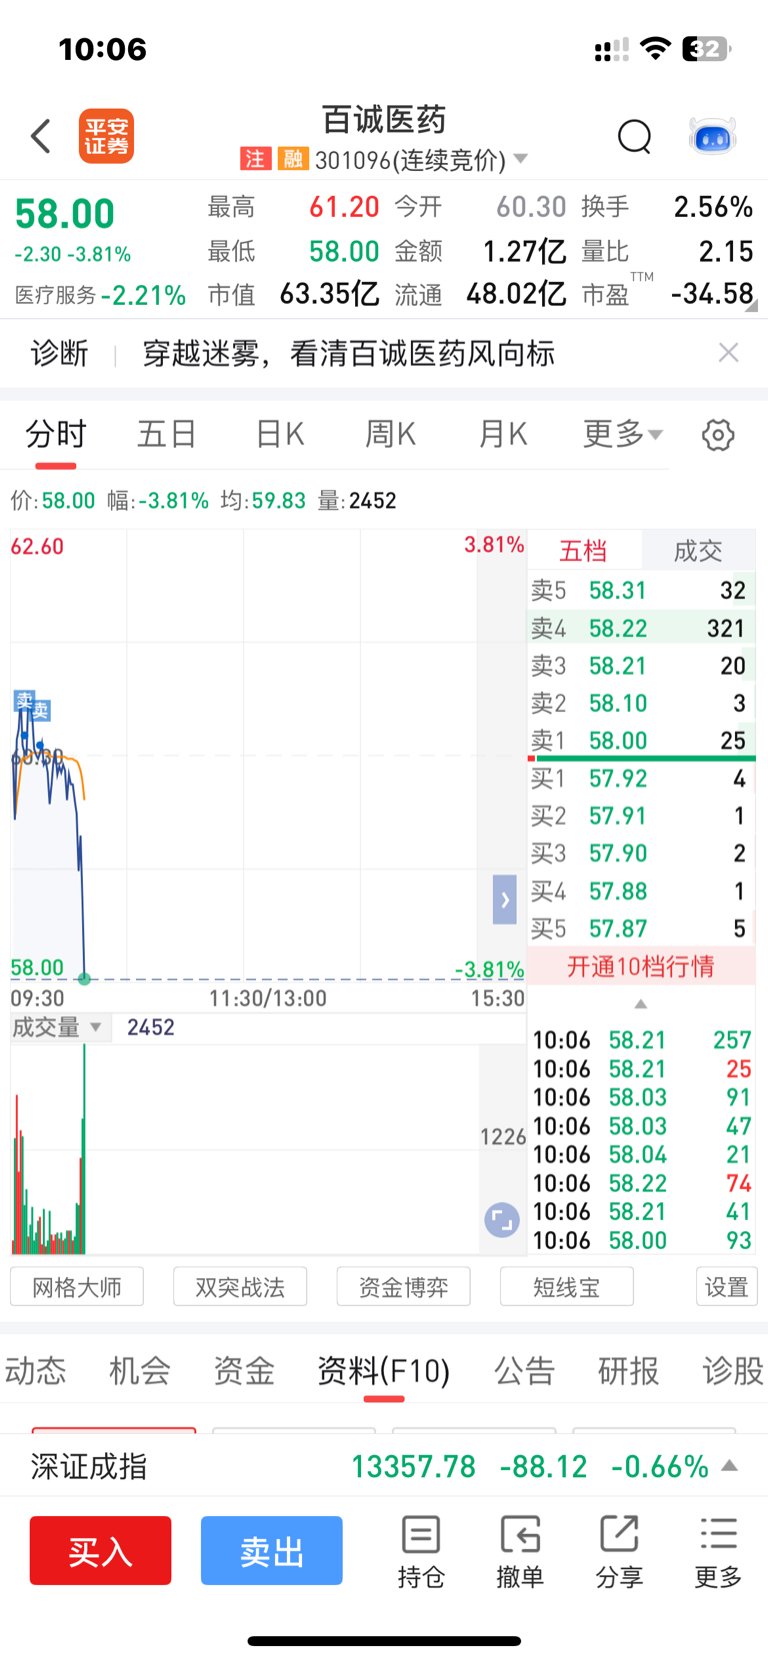Tap the red 买入 button

[x=100, y=1551]
